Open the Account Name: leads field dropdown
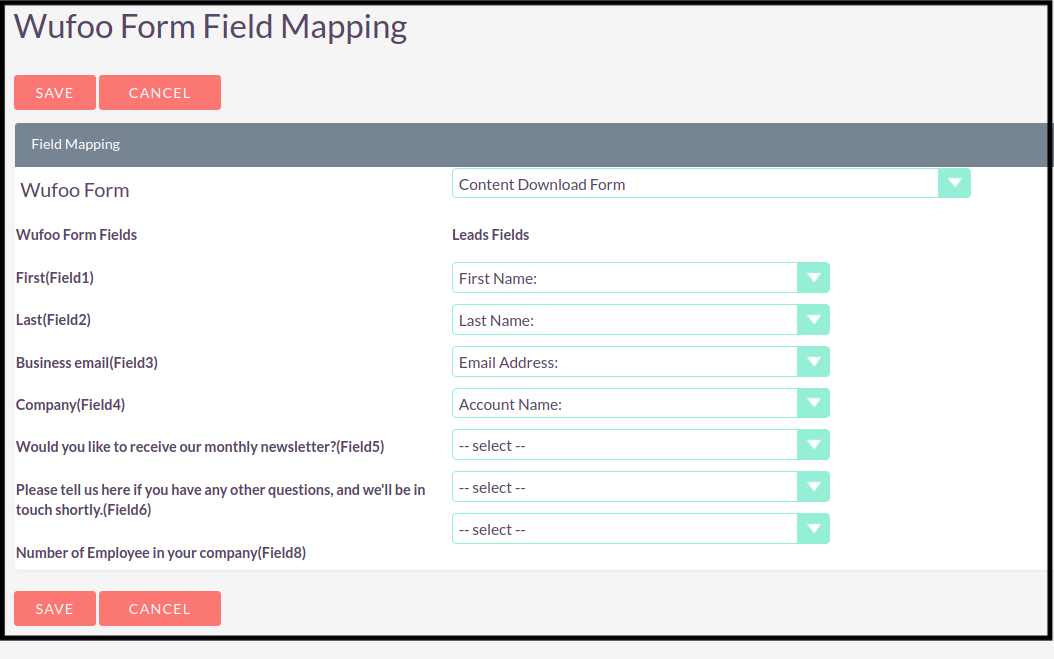Image resolution: width=1054 pixels, height=659 pixels. point(641,403)
